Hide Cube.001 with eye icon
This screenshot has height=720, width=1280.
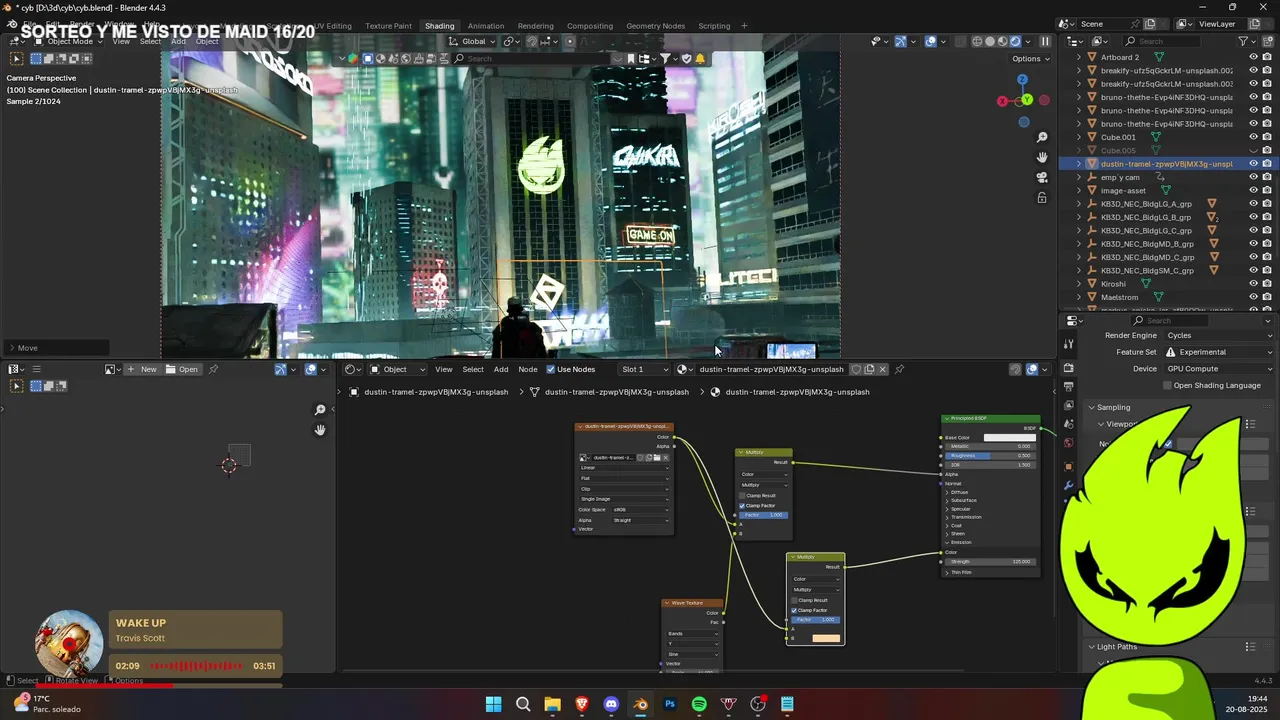(1253, 137)
